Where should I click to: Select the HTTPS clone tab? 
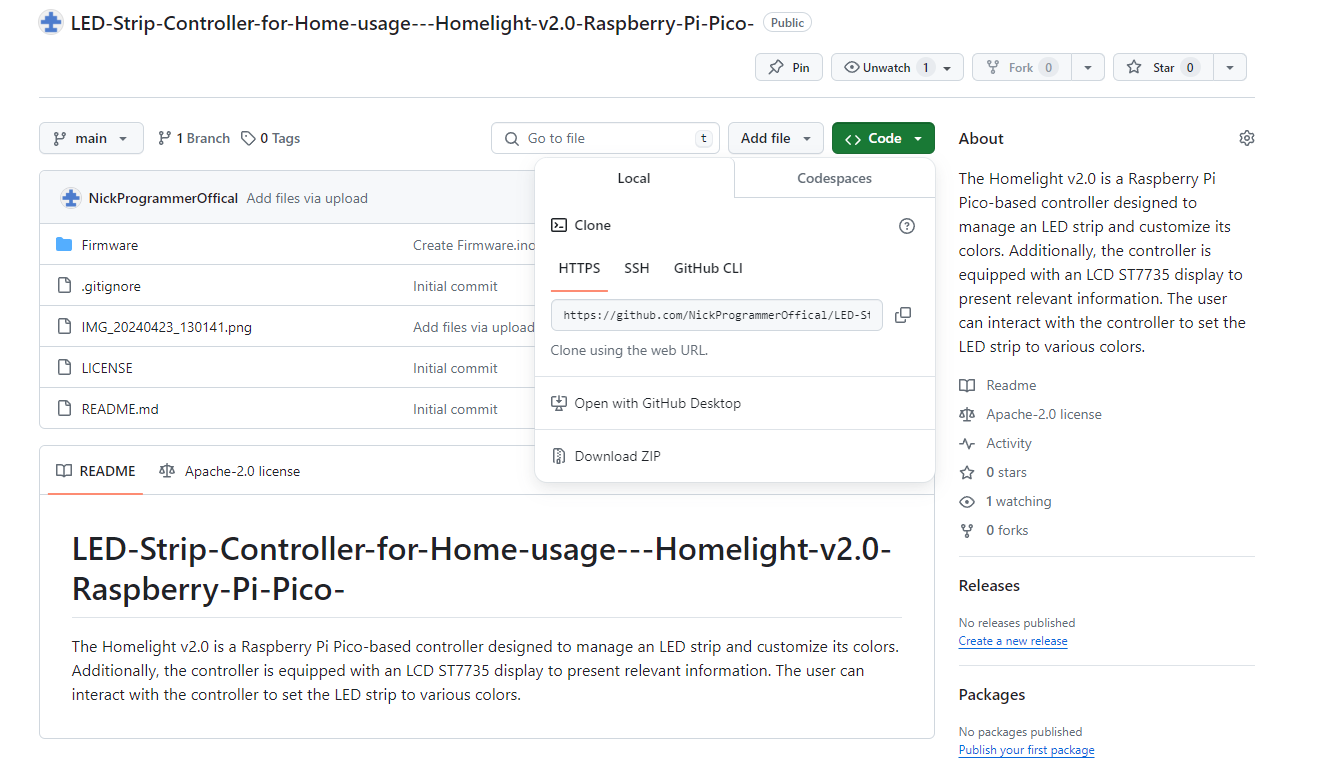coord(580,268)
